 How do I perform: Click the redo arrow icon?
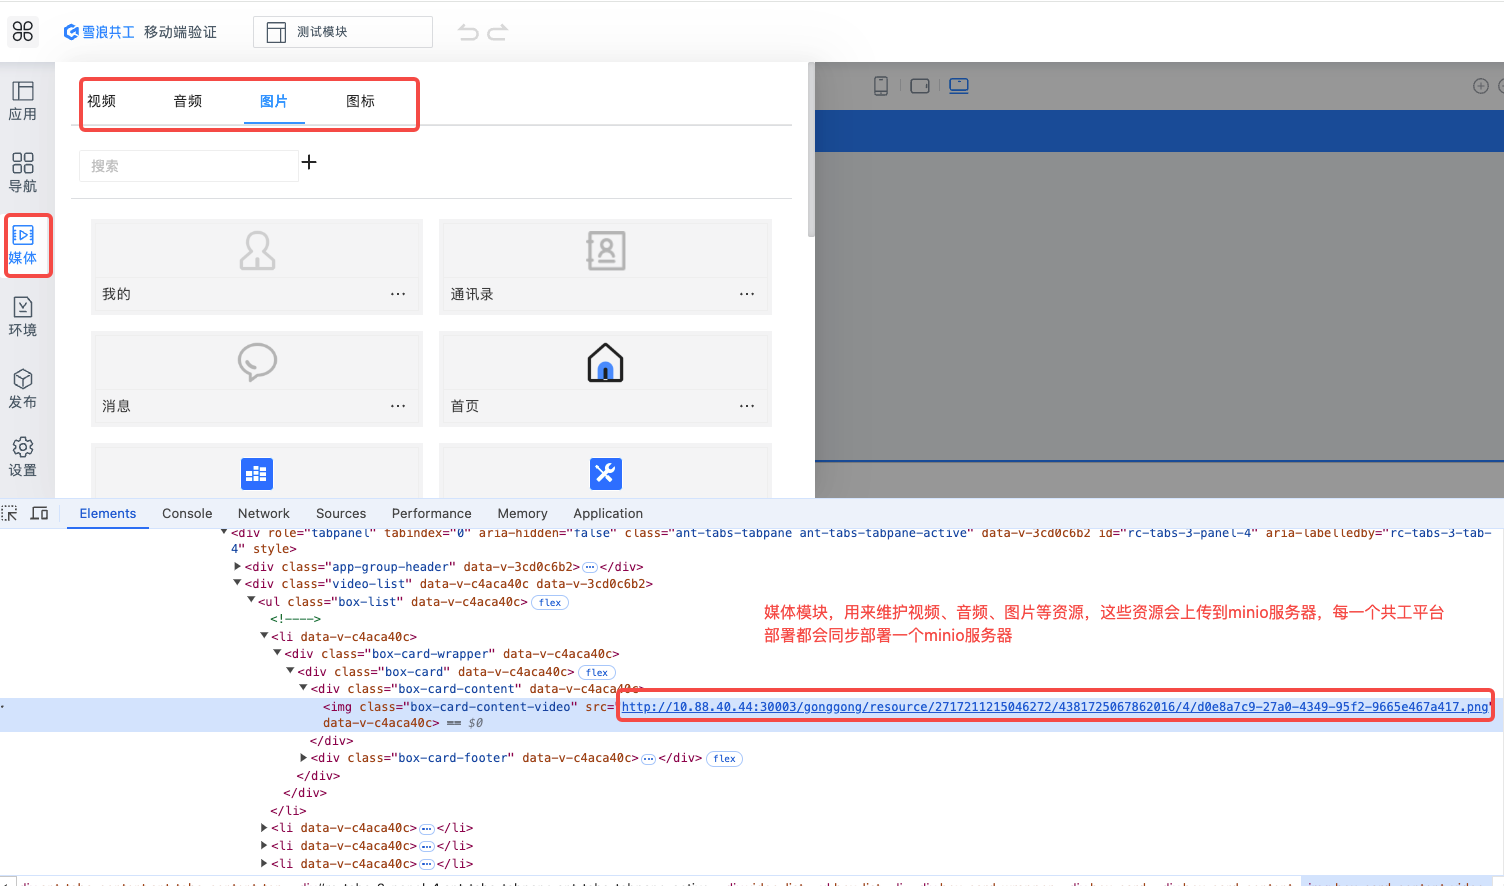(498, 32)
